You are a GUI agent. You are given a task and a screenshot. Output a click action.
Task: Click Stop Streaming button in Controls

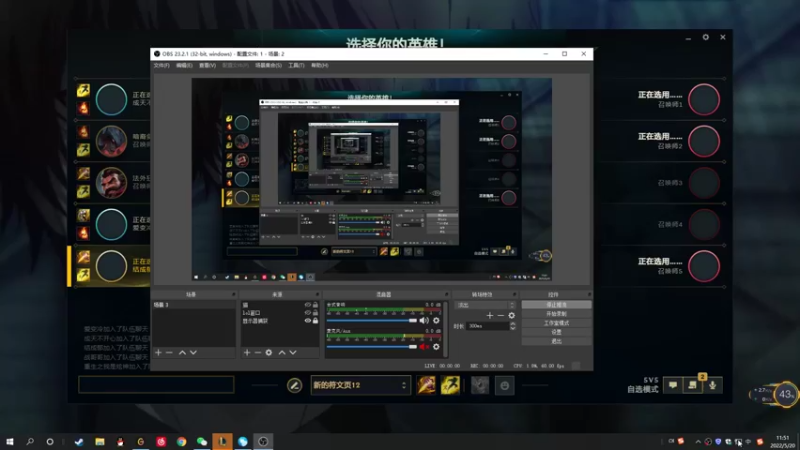click(x=556, y=305)
